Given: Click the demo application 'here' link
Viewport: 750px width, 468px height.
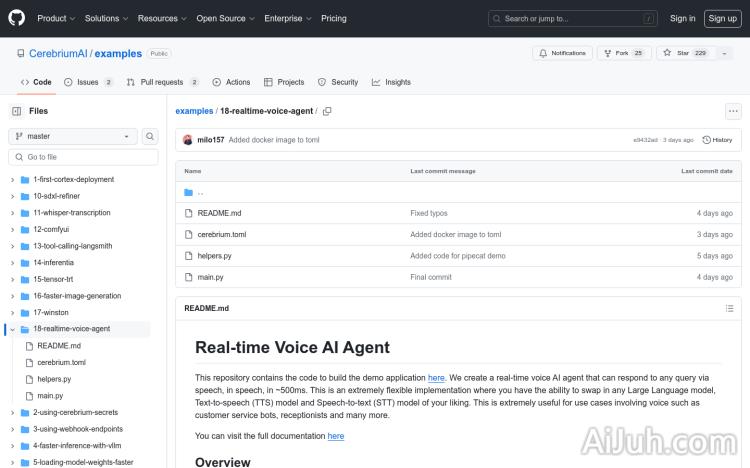Looking at the screenshot, I should tap(436, 378).
